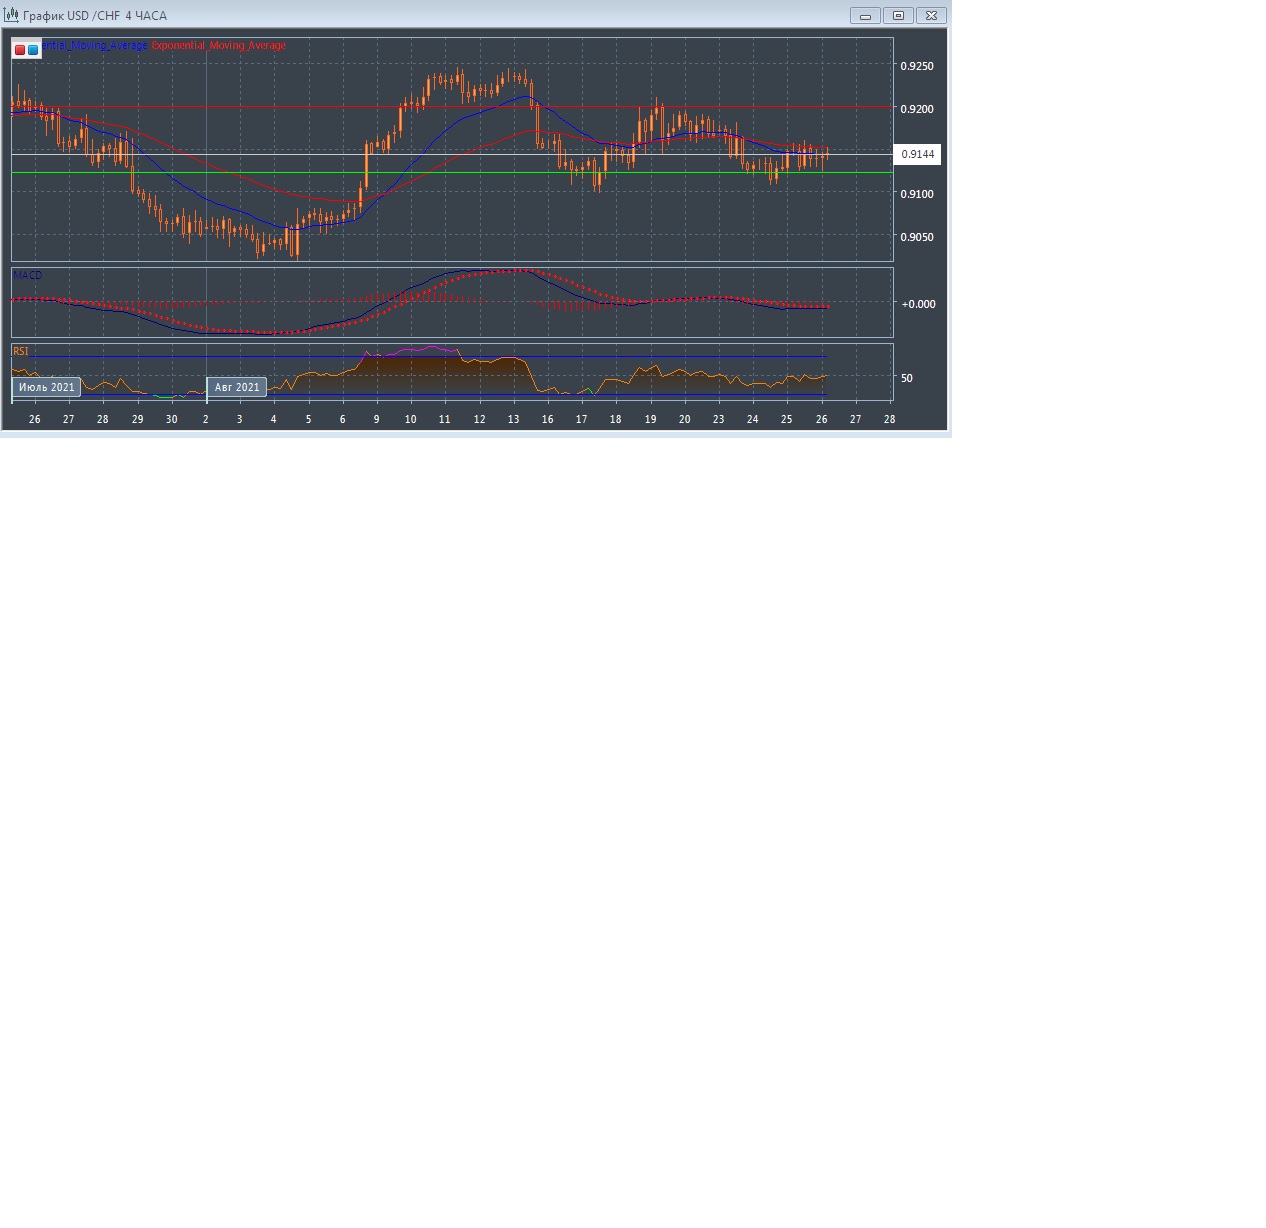Click the red square chart button
1266x1228 pixels.
click(20, 49)
